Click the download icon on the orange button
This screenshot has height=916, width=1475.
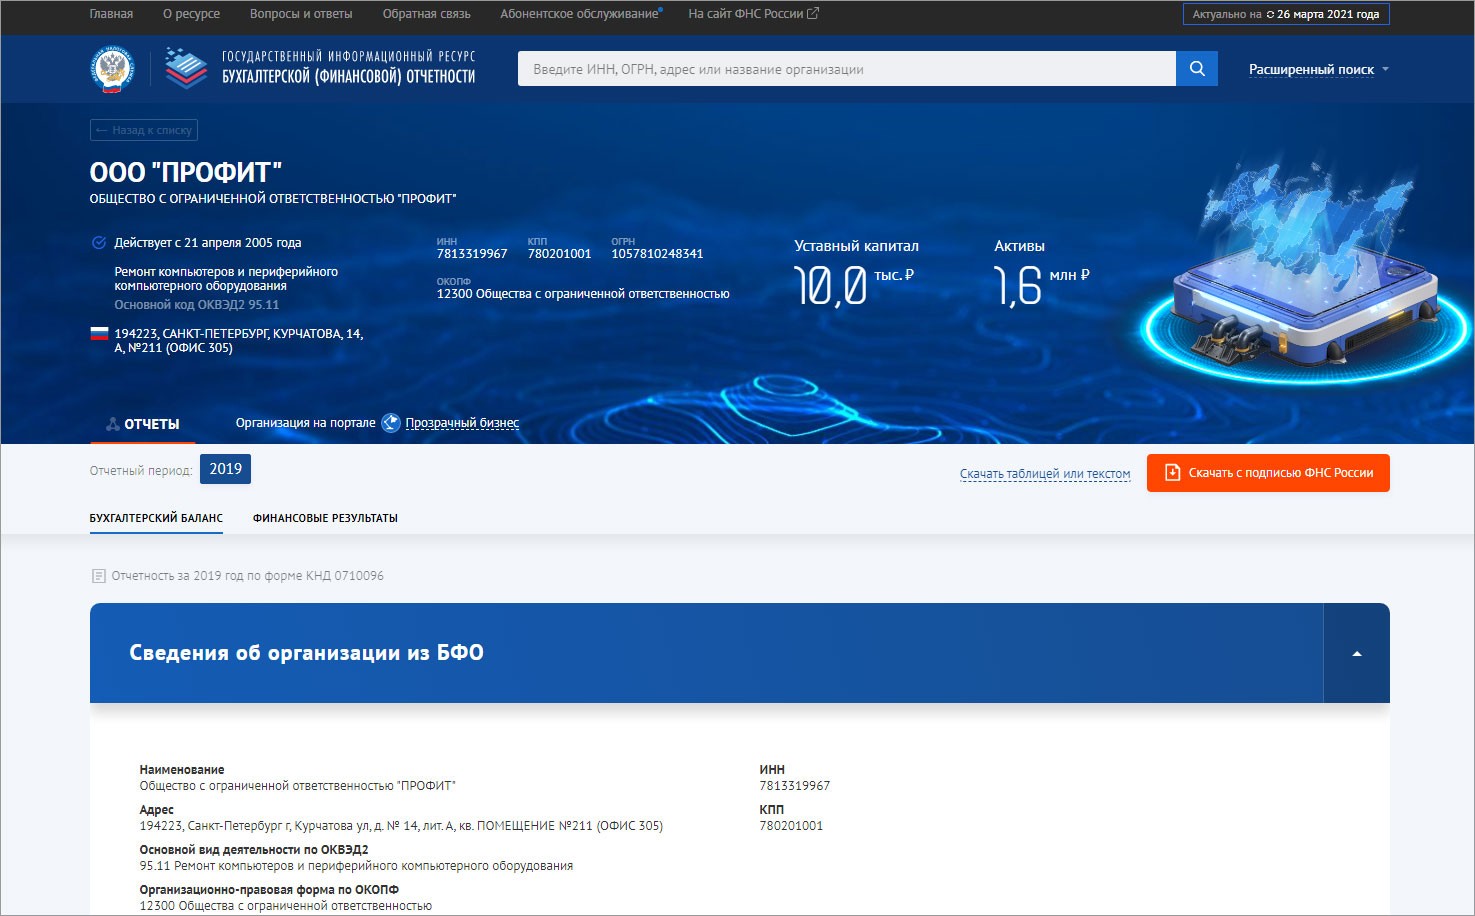[1173, 473]
